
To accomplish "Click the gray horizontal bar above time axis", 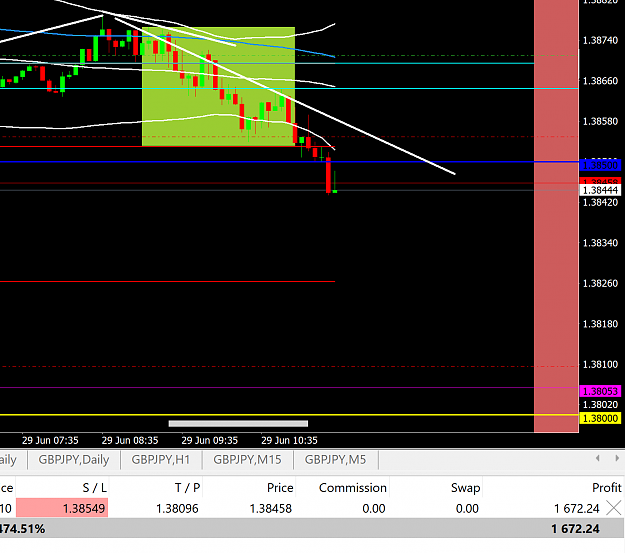I will (x=238, y=423).
